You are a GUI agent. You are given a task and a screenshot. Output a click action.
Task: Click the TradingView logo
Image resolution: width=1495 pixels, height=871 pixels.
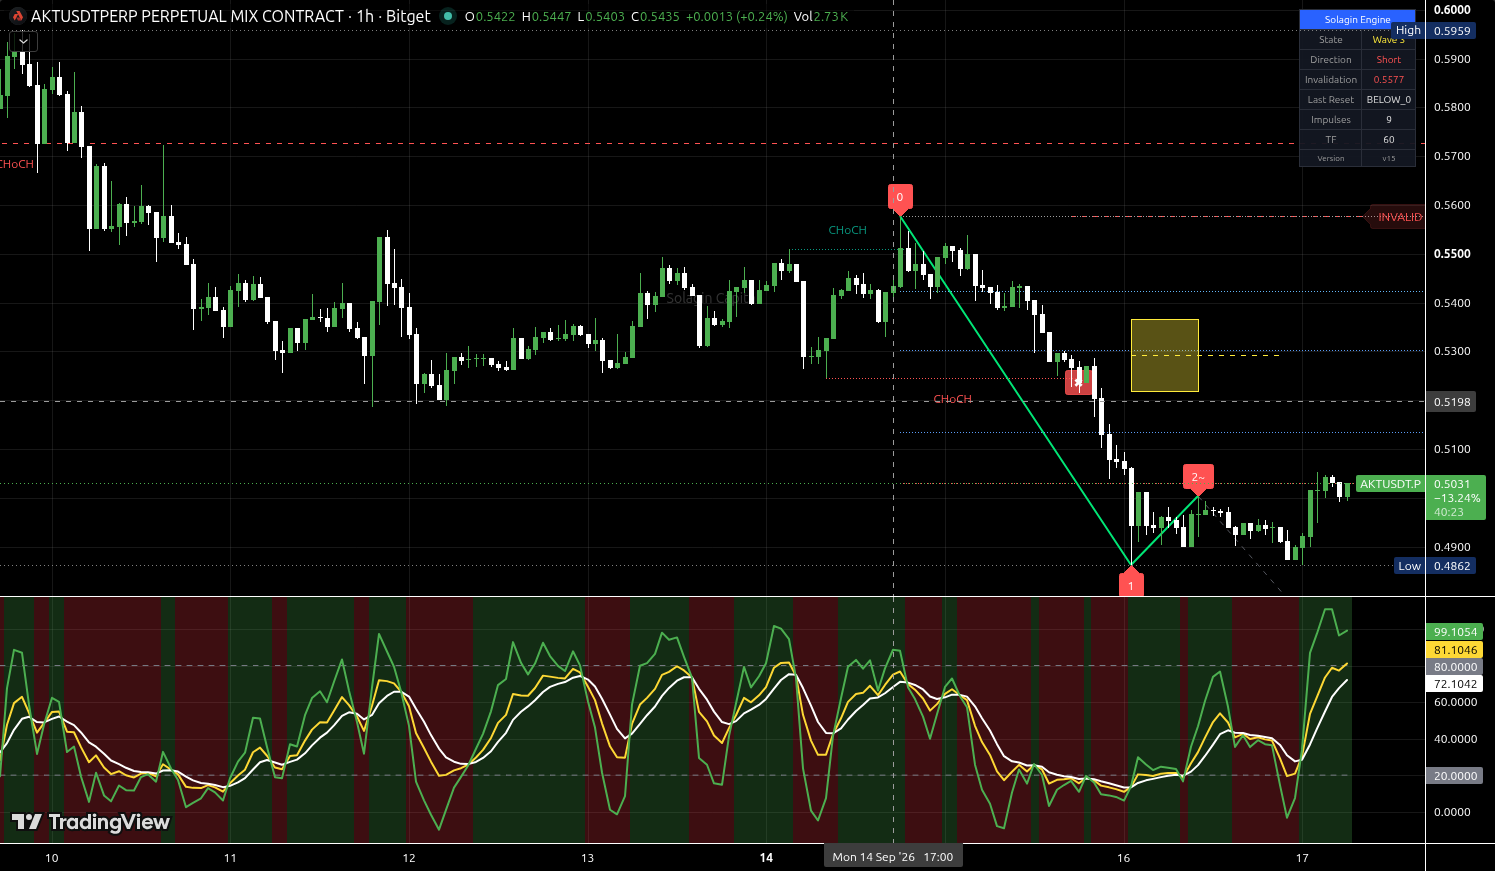[x=91, y=822]
